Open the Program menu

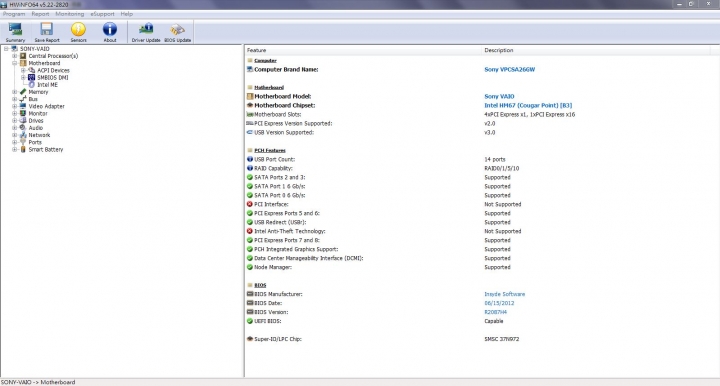14,14
